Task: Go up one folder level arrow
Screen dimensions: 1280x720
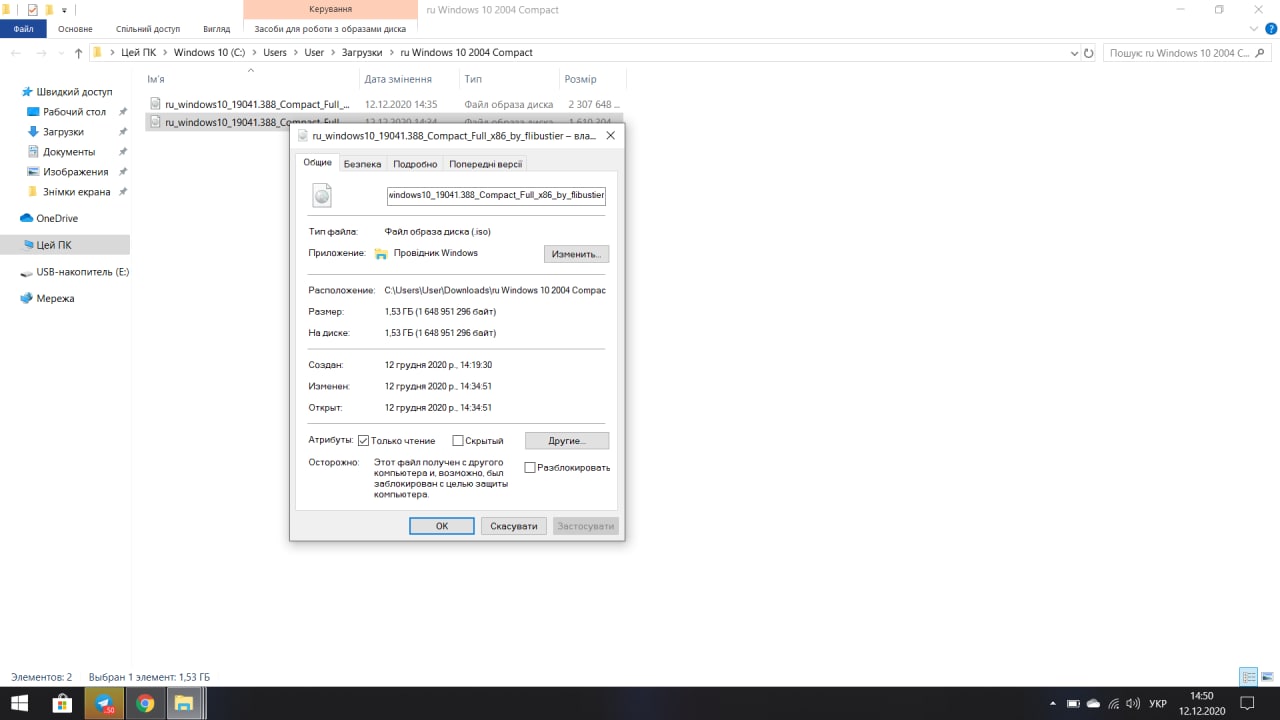Action: point(79,53)
